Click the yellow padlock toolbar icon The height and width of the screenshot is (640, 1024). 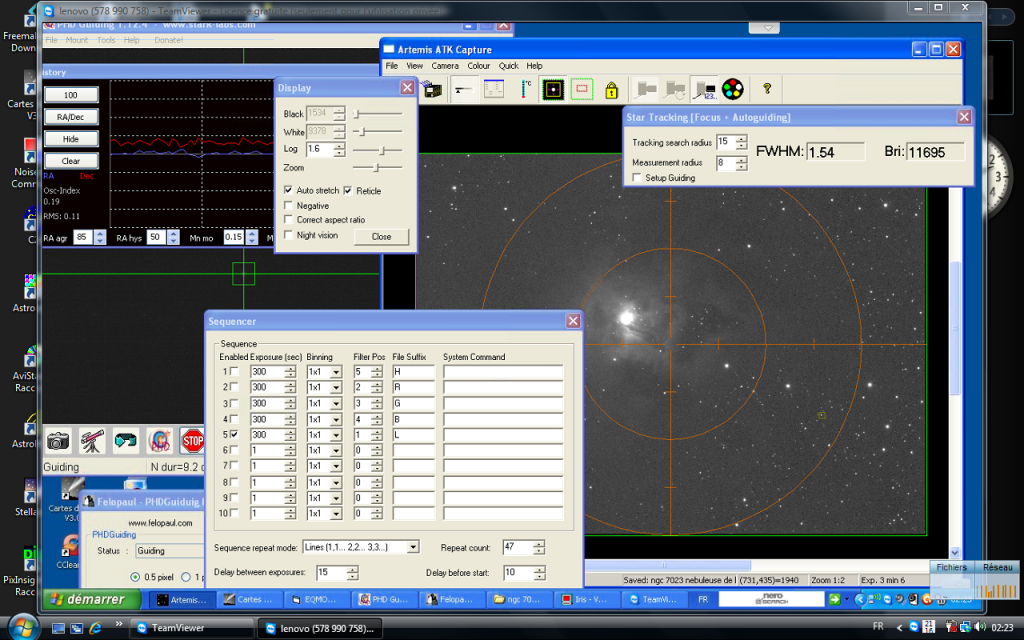pos(611,90)
